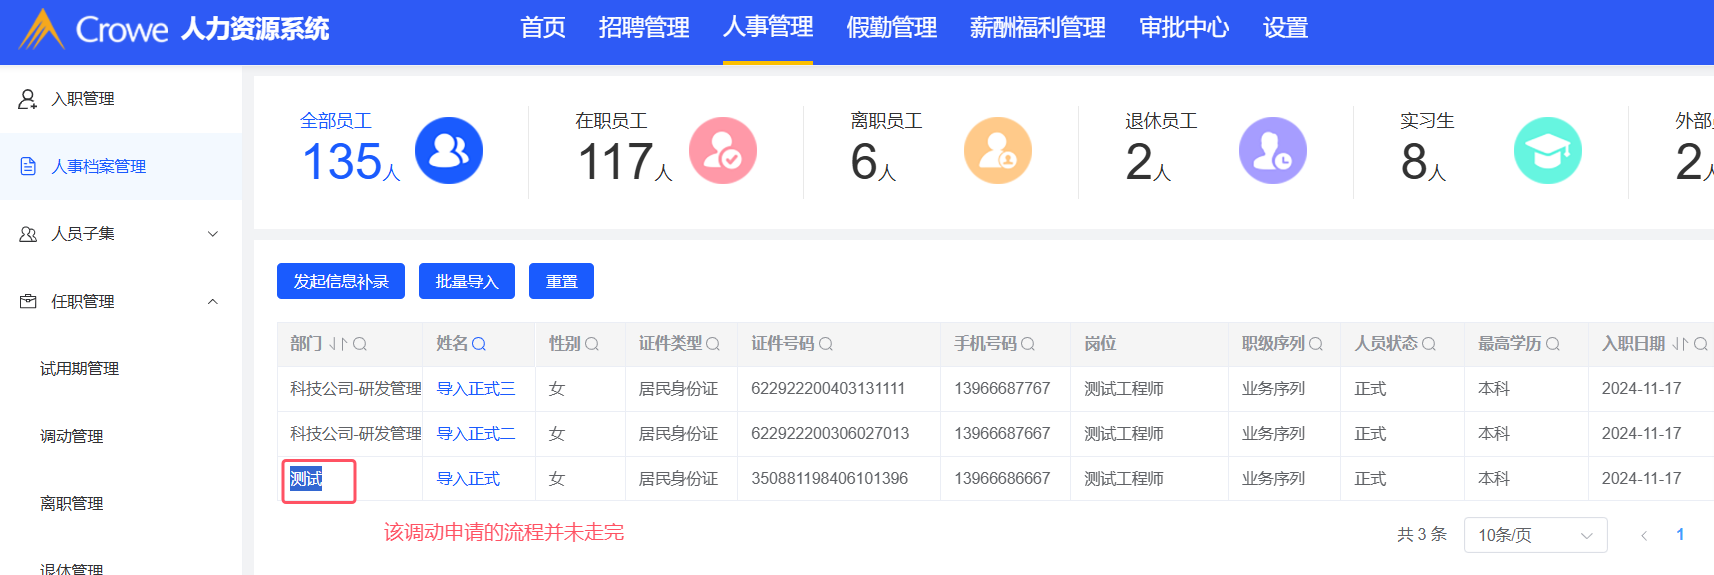Select 试用期管理 in the sidebar
1714x575 pixels.
79,369
